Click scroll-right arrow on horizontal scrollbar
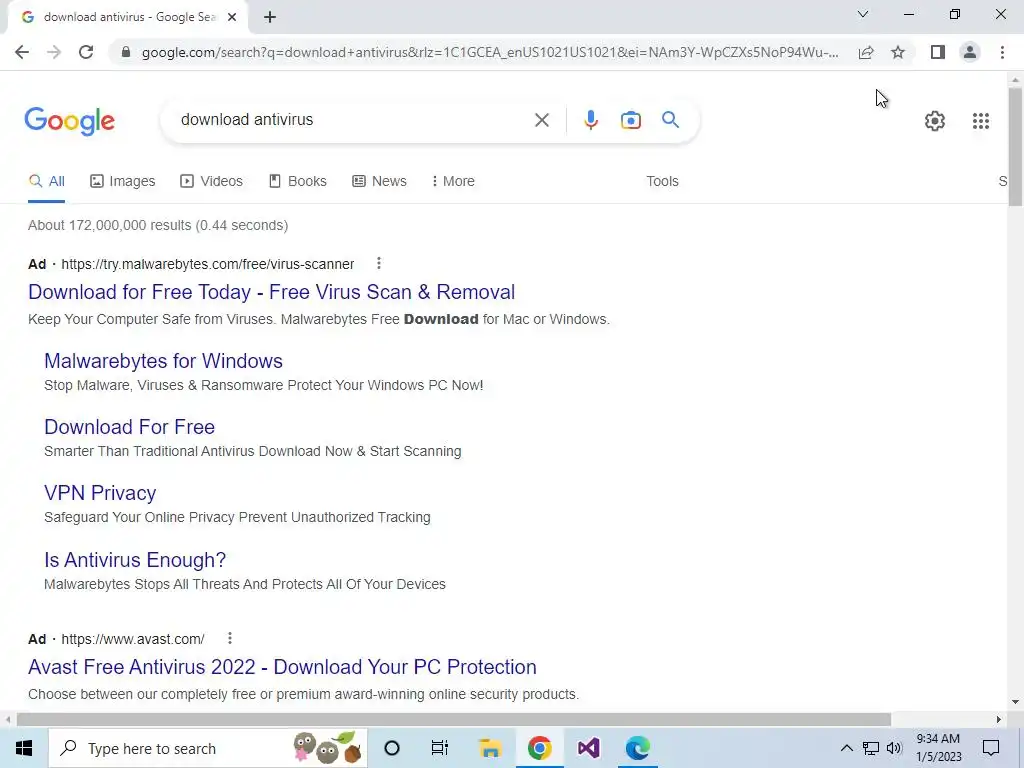1024x768 pixels. click(x=998, y=719)
